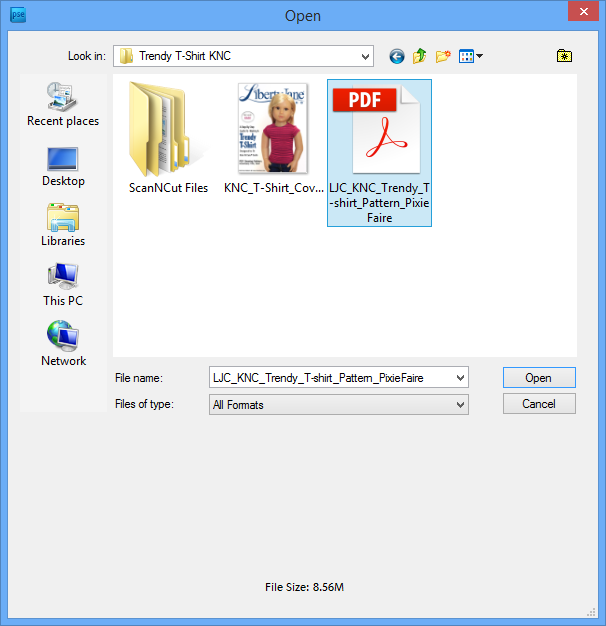Image resolution: width=606 pixels, height=626 pixels.
Task: Open Recent places in sidebar
Action: [63, 104]
